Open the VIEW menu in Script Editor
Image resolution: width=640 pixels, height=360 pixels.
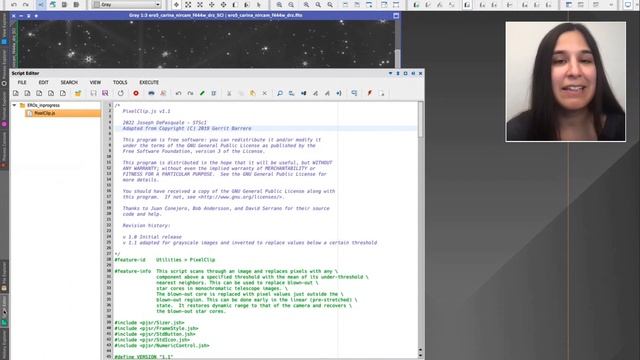(95, 82)
